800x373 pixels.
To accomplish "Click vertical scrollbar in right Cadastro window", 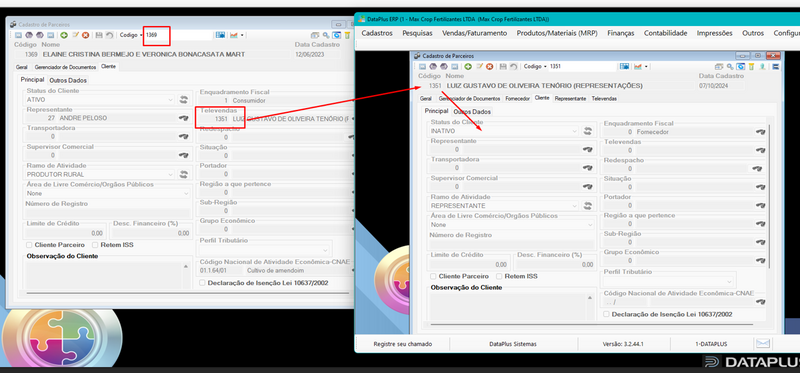I will coord(769,196).
